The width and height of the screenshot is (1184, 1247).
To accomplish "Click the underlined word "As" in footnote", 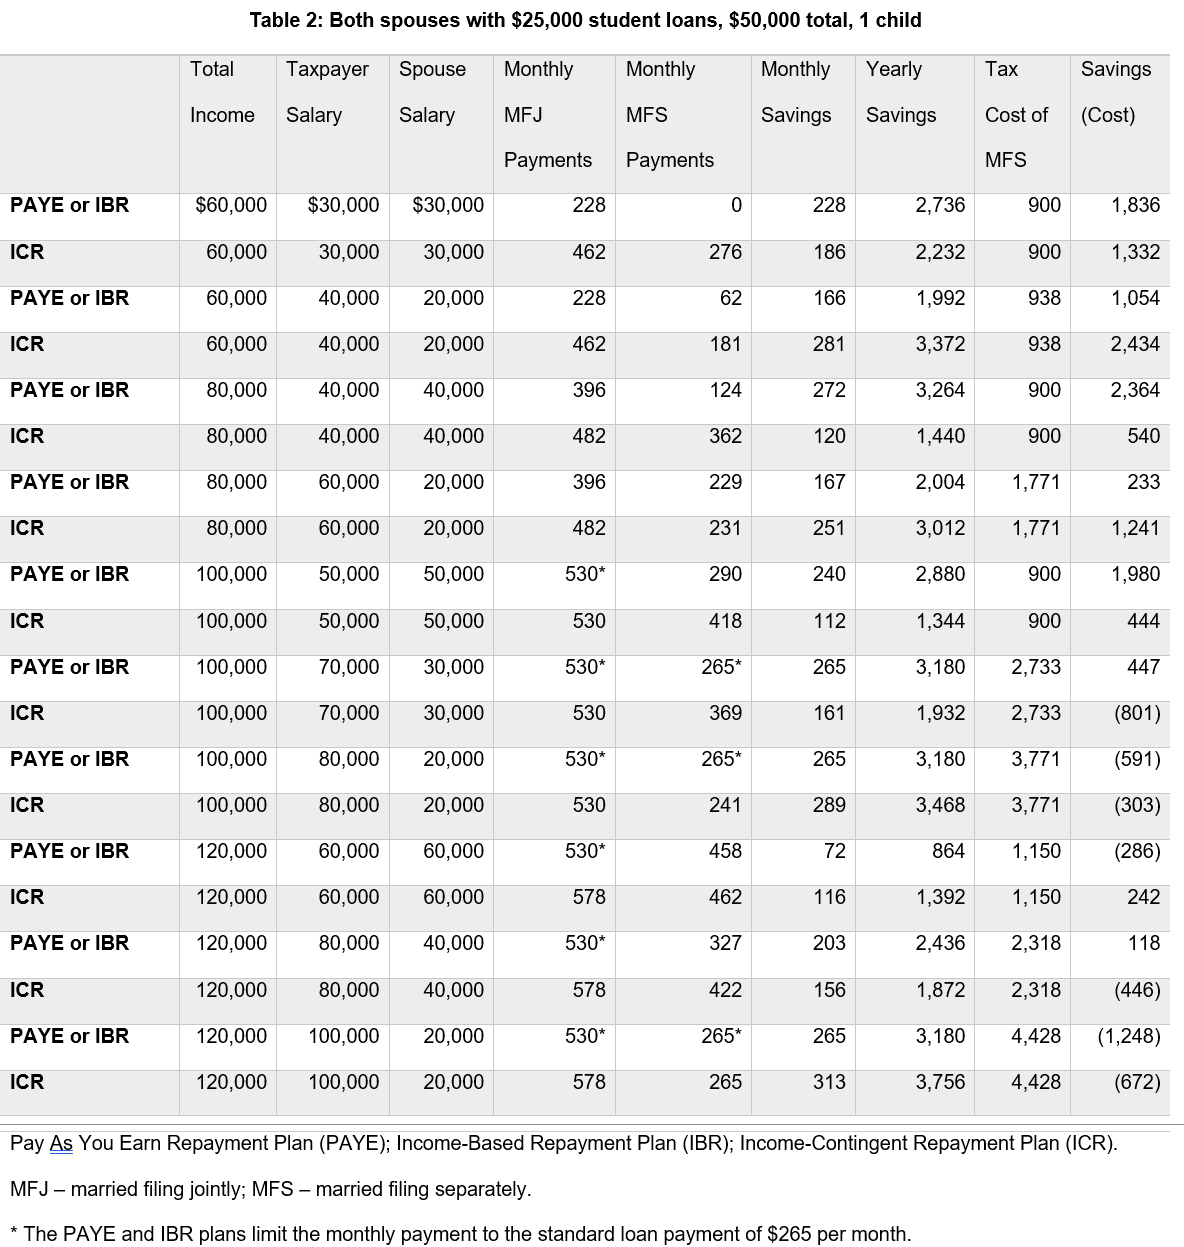I will (x=61, y=1143).
